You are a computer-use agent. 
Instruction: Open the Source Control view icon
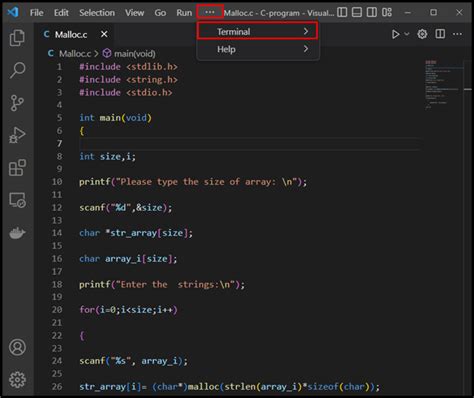17,103
